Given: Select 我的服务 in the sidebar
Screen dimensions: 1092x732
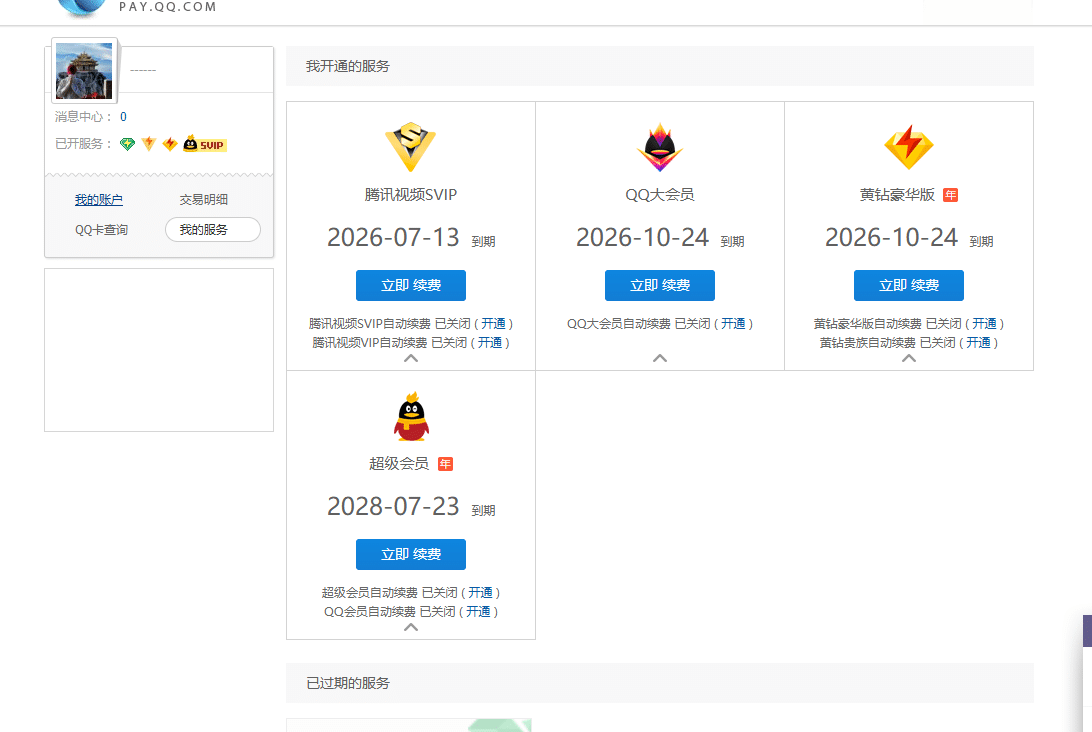Looking at the screenshot, I should (213, 230).
